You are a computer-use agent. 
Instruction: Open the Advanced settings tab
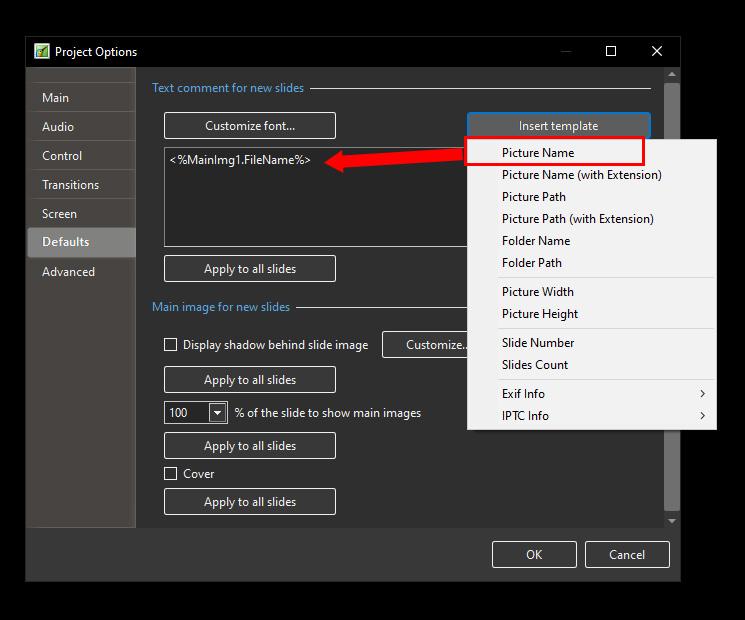click(68, 272)
